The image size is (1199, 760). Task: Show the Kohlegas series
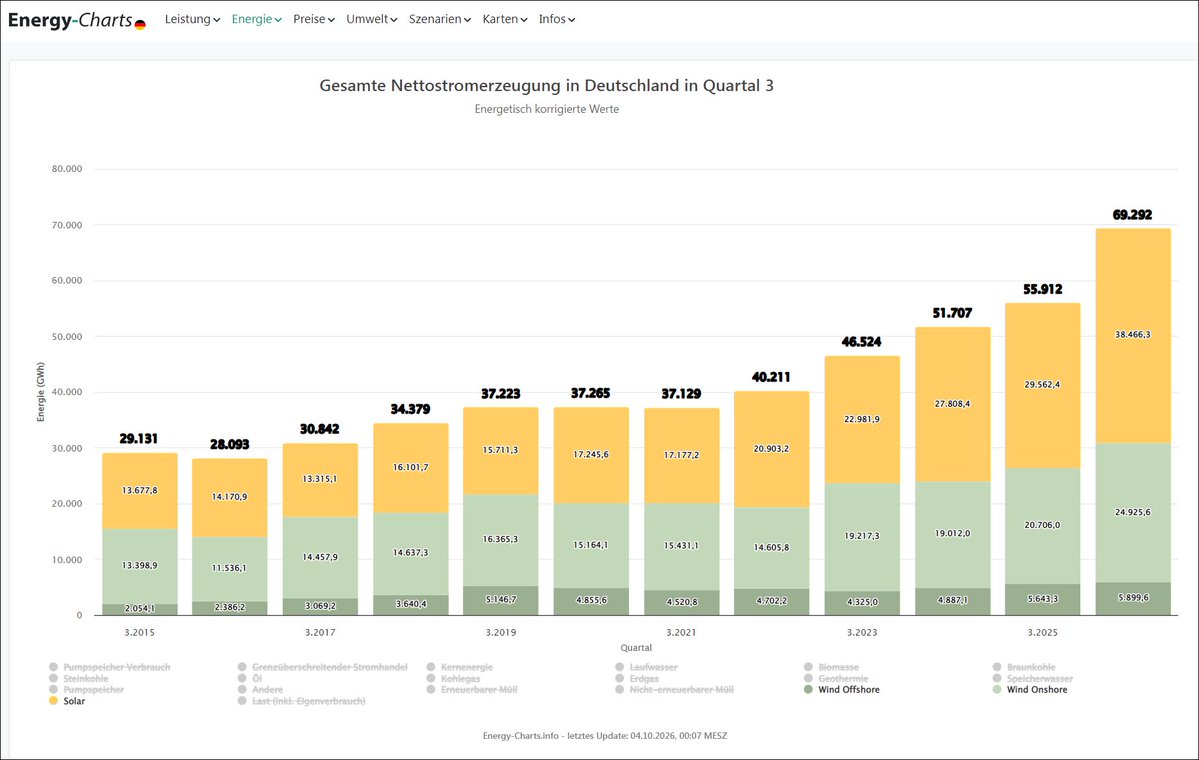[x=453, y=679]
